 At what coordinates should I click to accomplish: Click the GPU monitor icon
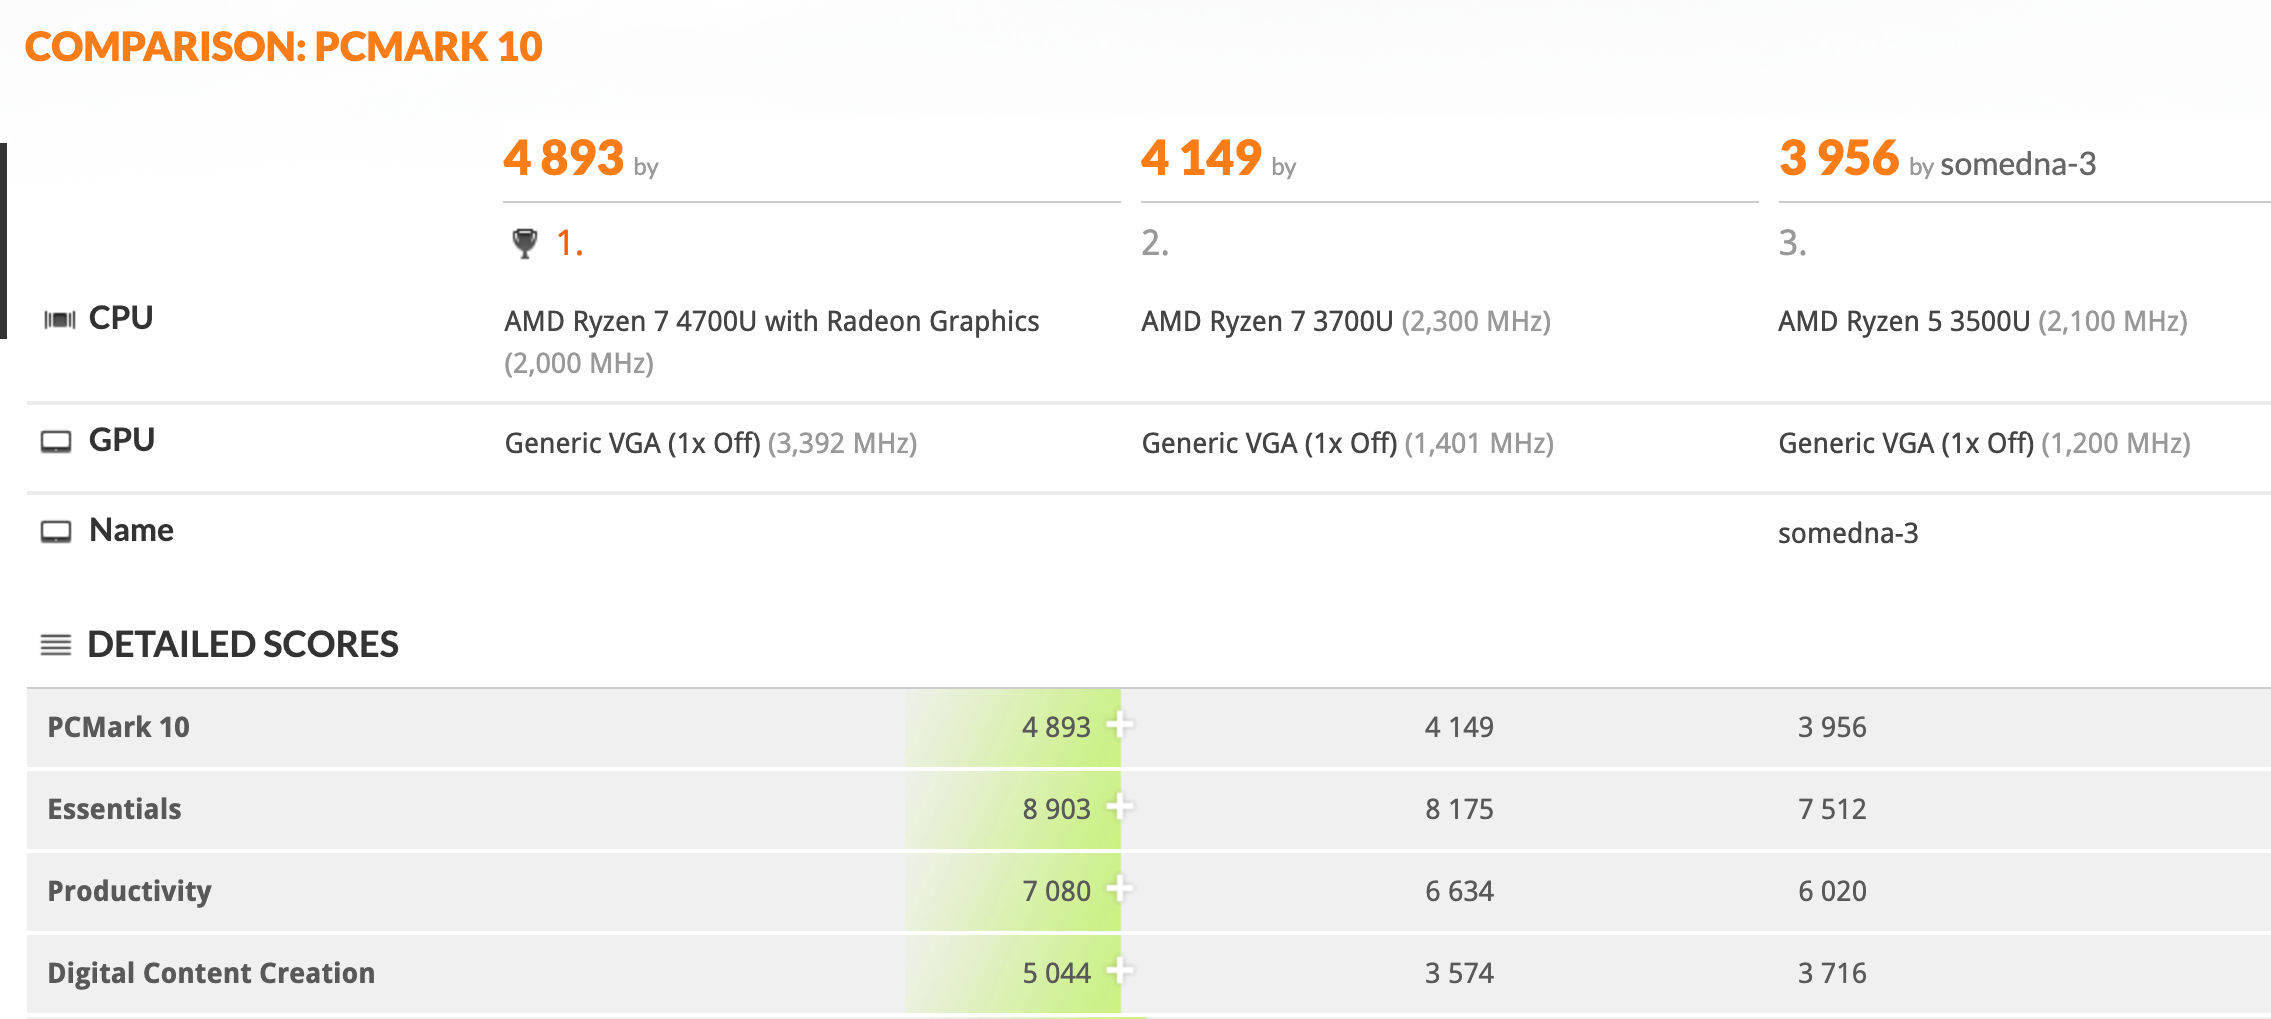(56, 442)
